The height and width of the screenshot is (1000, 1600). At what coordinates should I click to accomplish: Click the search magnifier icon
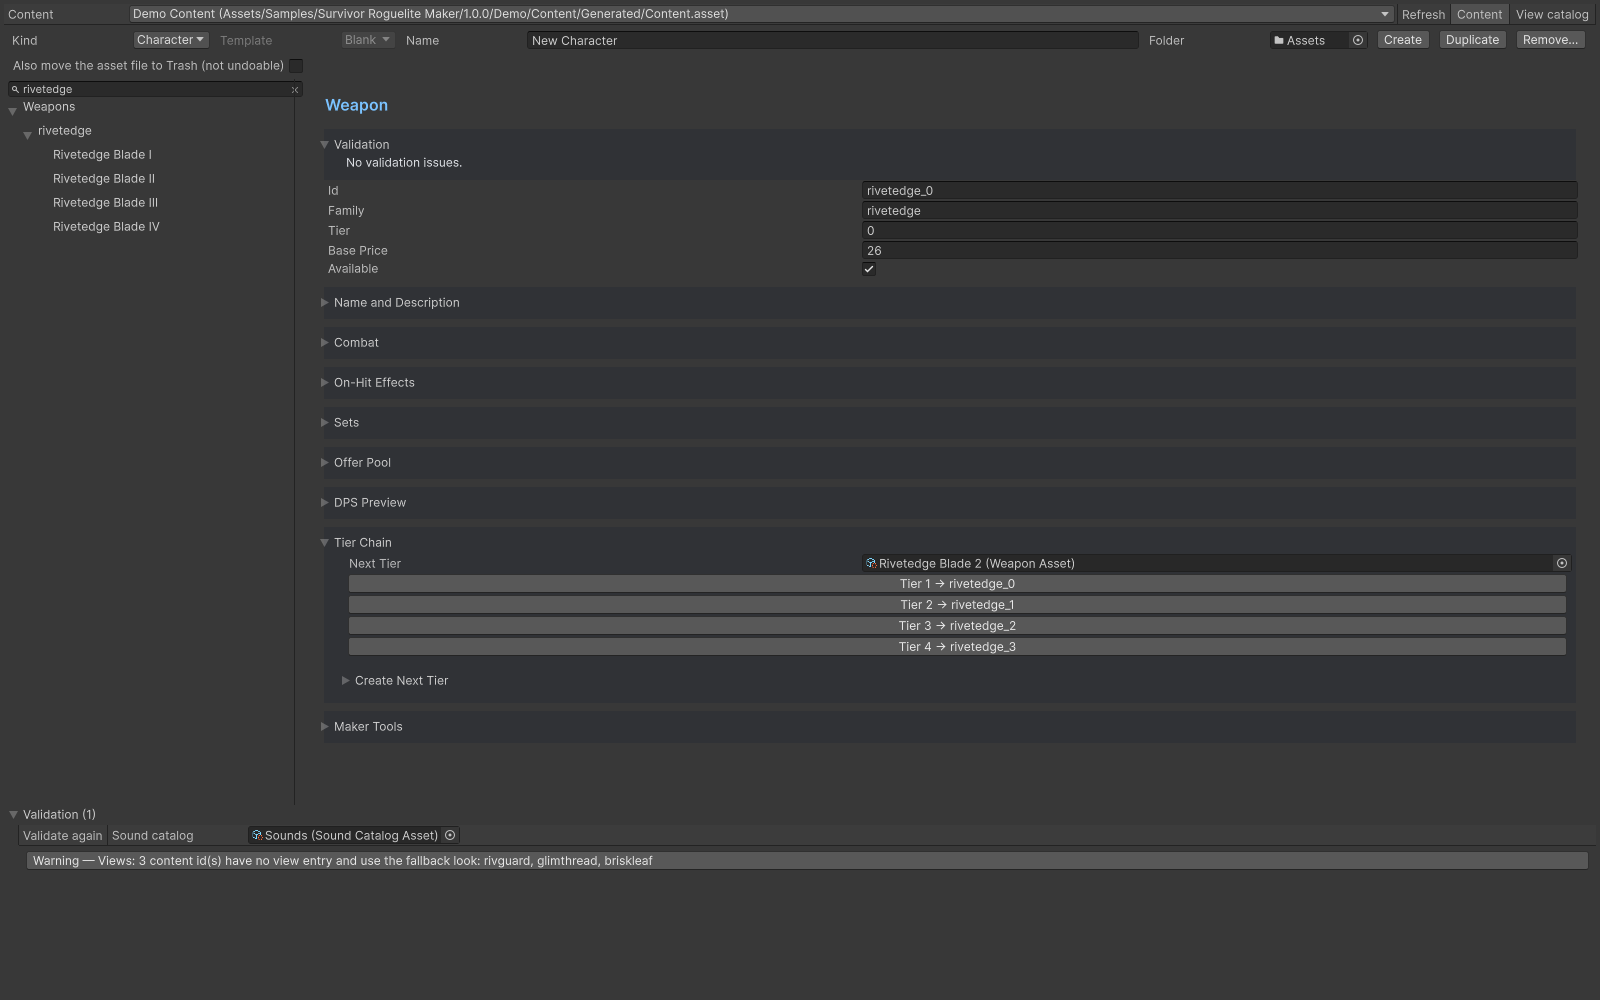15,89
